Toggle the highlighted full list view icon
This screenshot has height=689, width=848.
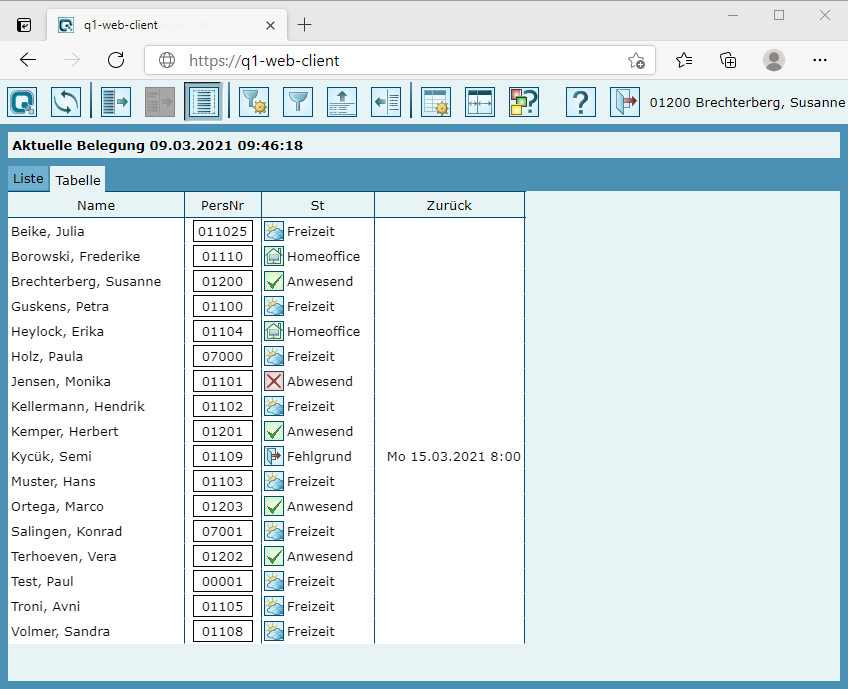click(x=203, y=101)
